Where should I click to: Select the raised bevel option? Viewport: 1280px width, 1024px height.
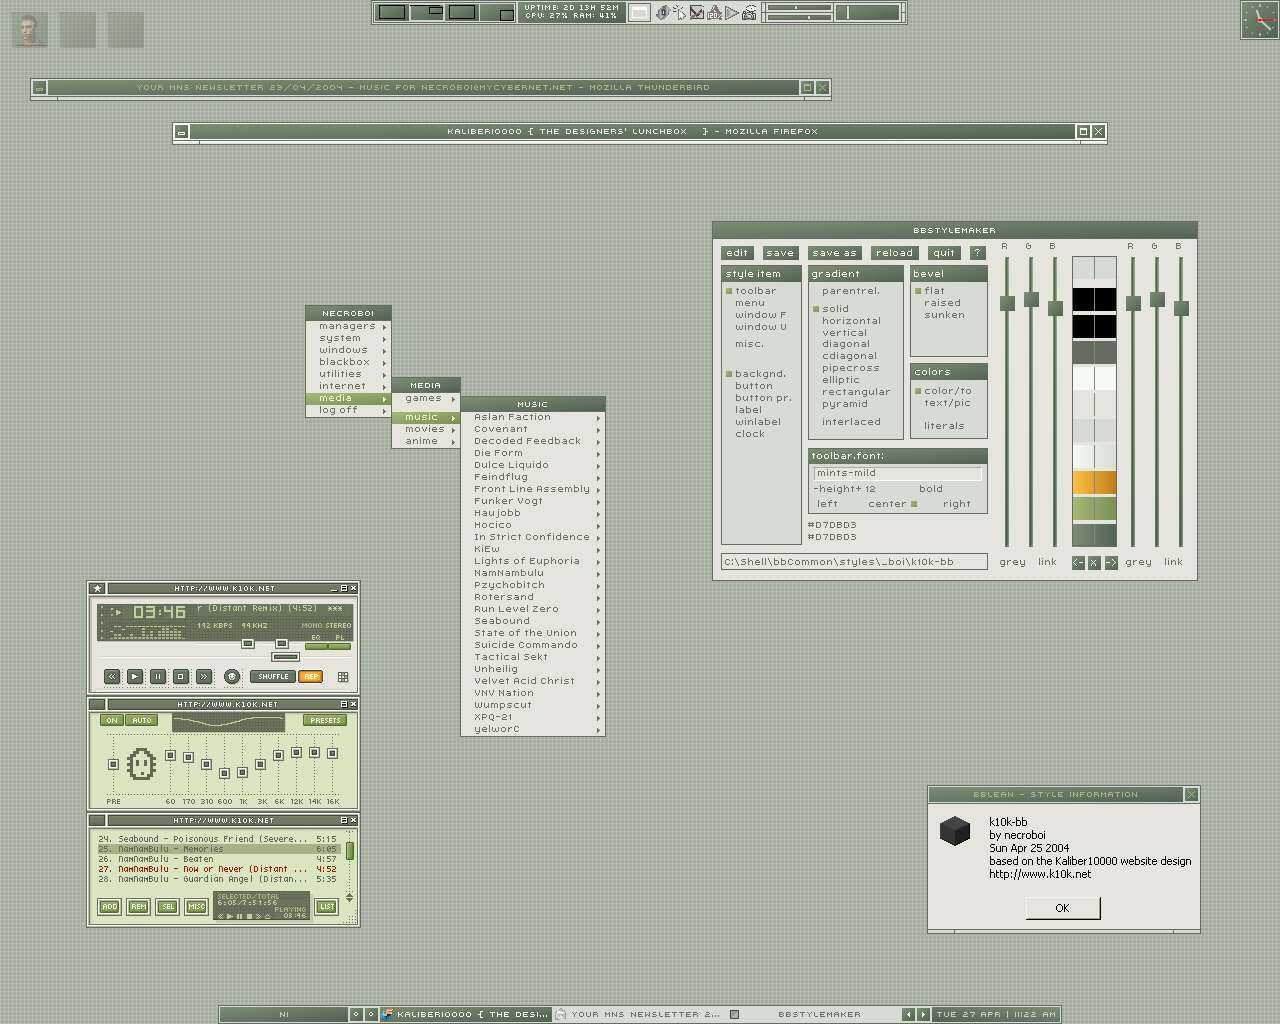click(942, 303)
